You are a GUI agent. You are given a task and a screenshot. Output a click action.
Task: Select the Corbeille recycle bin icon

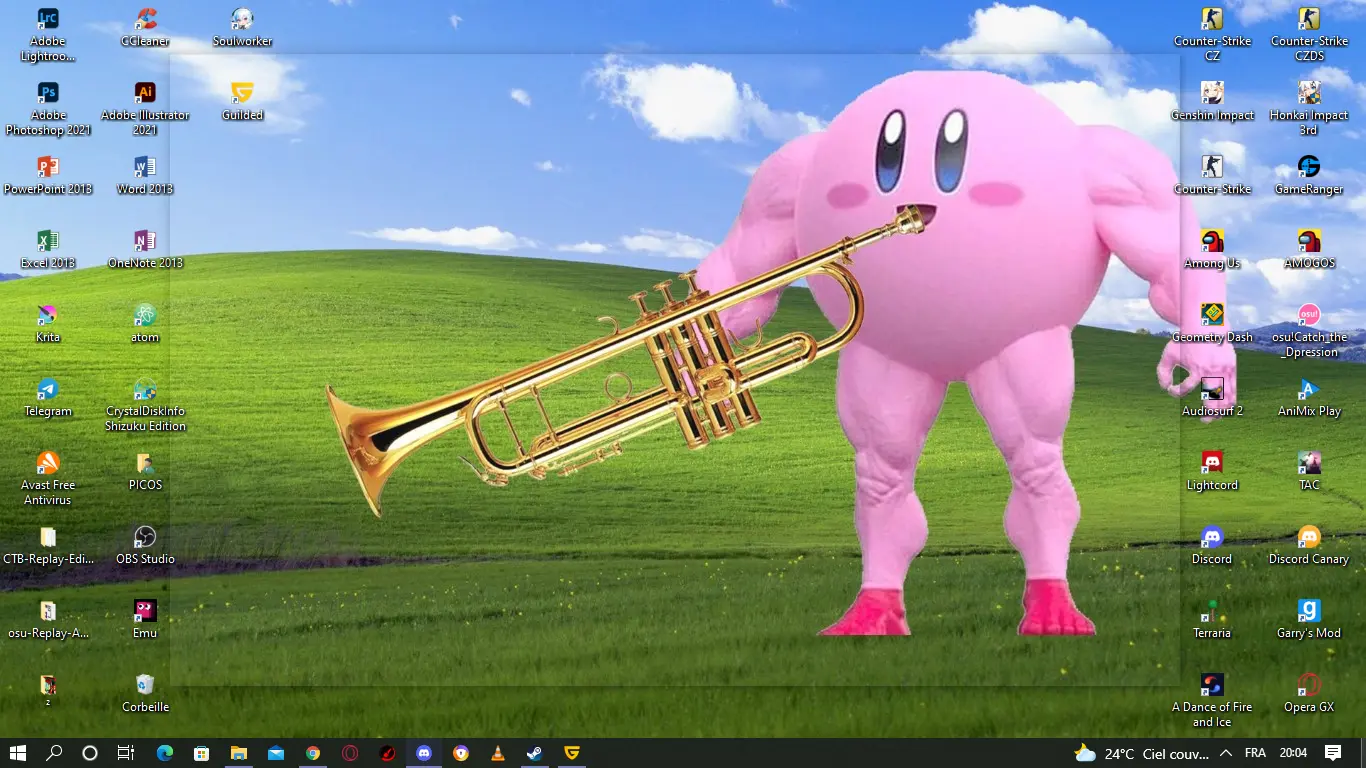coord(145,686)
